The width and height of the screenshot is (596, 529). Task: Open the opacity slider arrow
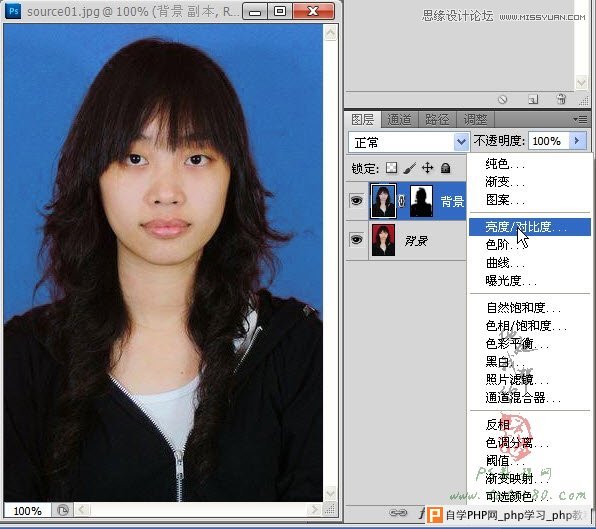(x=577, y=141)
